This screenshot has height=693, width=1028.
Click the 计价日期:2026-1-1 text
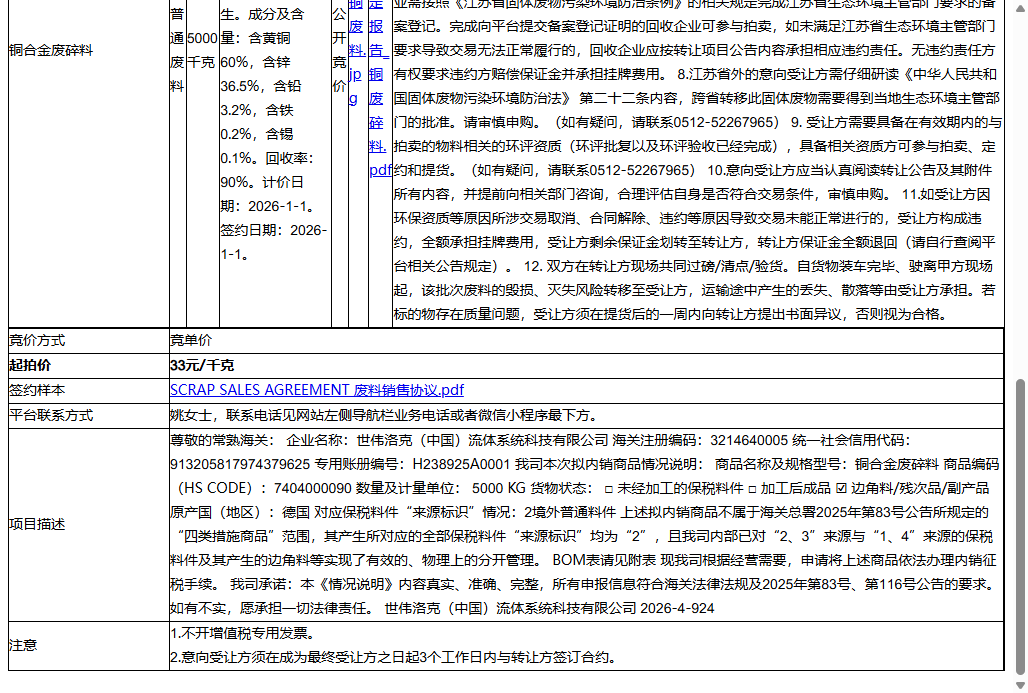coord(269,194)
